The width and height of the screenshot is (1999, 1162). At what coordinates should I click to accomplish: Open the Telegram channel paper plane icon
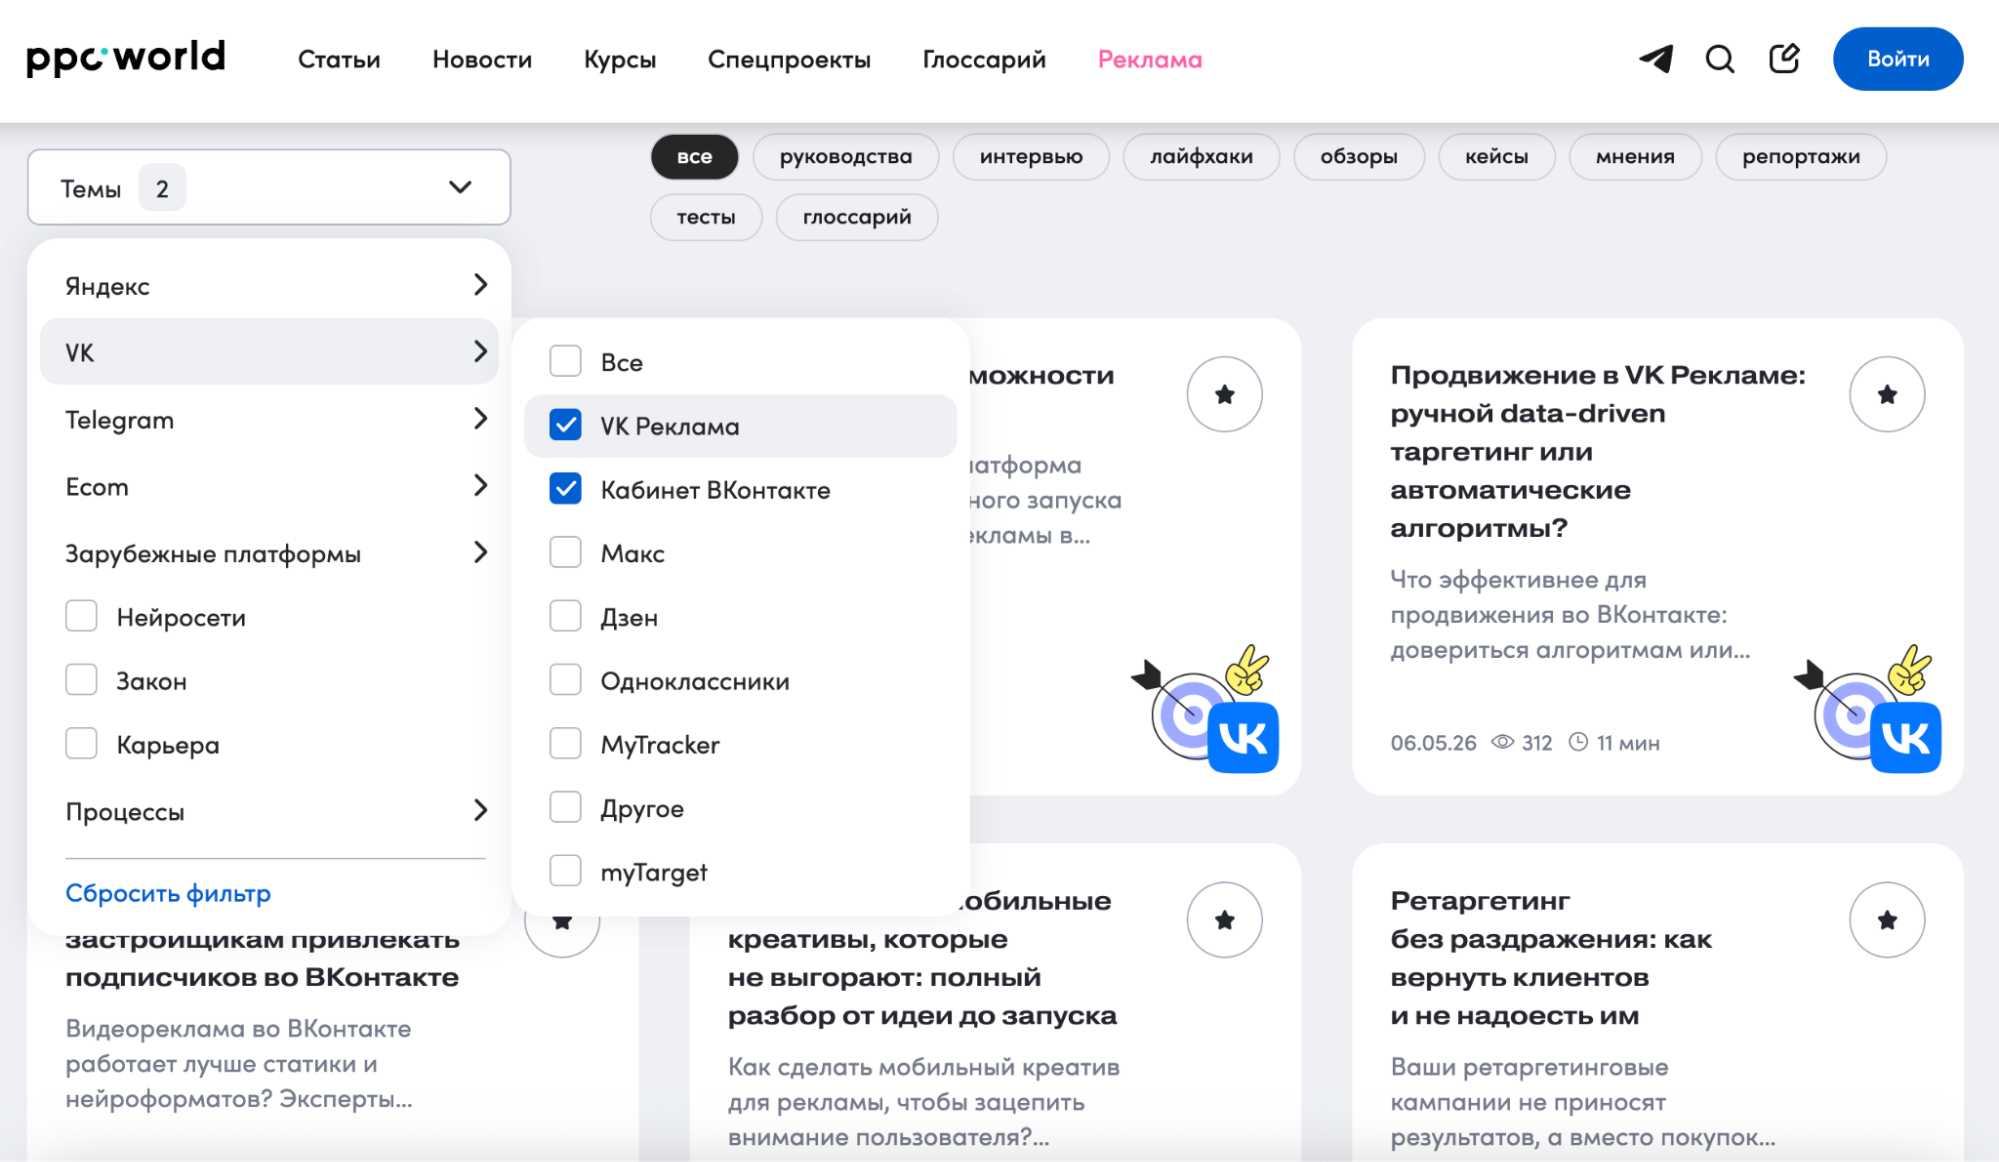click(x=1656, y=59)
